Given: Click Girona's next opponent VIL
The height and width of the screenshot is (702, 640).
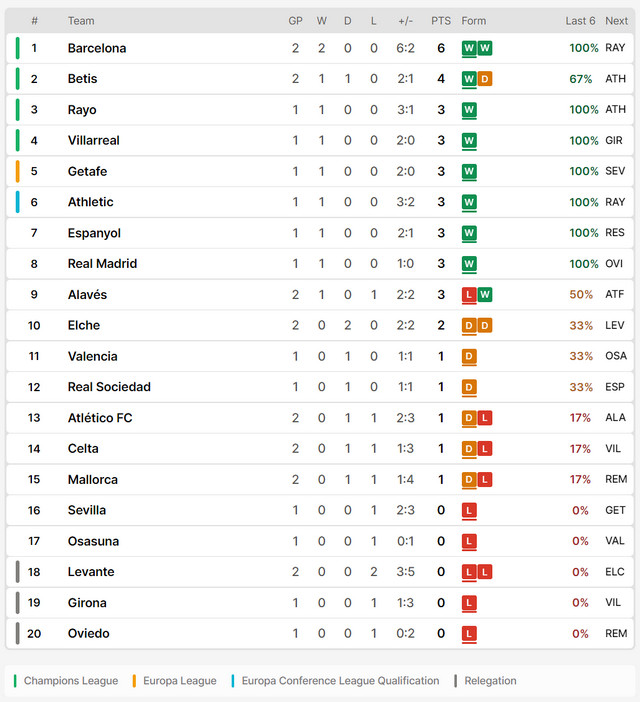Looking at the screenshot, I should [x=613, y=603].
